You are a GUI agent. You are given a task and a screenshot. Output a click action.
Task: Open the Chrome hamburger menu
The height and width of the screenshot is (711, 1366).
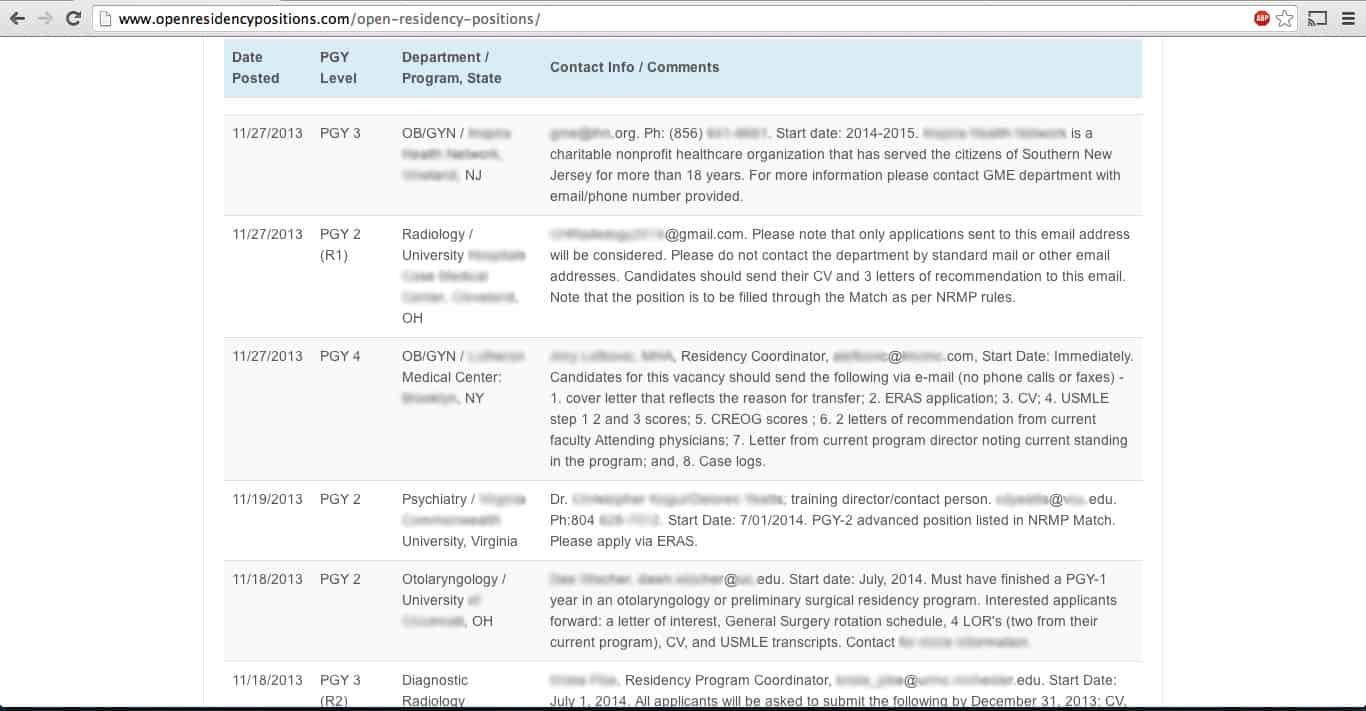1348,18
